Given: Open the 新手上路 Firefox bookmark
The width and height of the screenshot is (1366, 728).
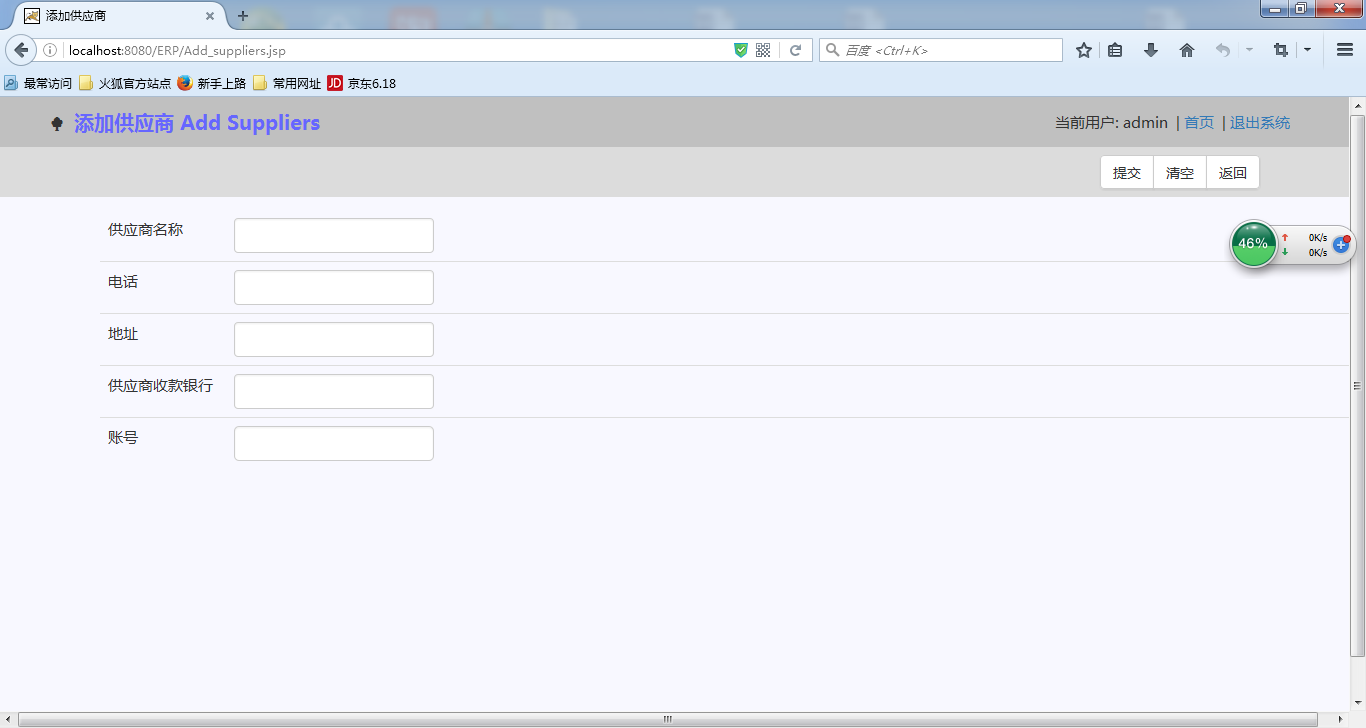Looking at the screenshot, I should coord(212,84).
